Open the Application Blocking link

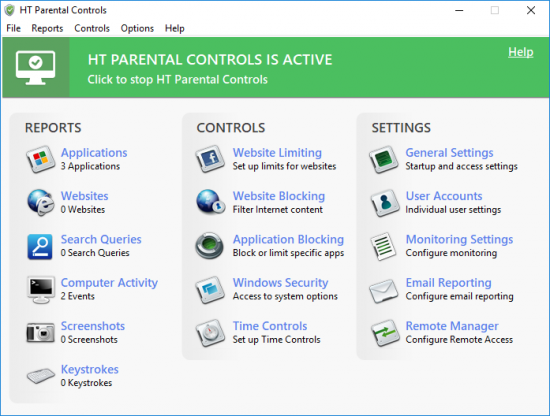288,239
